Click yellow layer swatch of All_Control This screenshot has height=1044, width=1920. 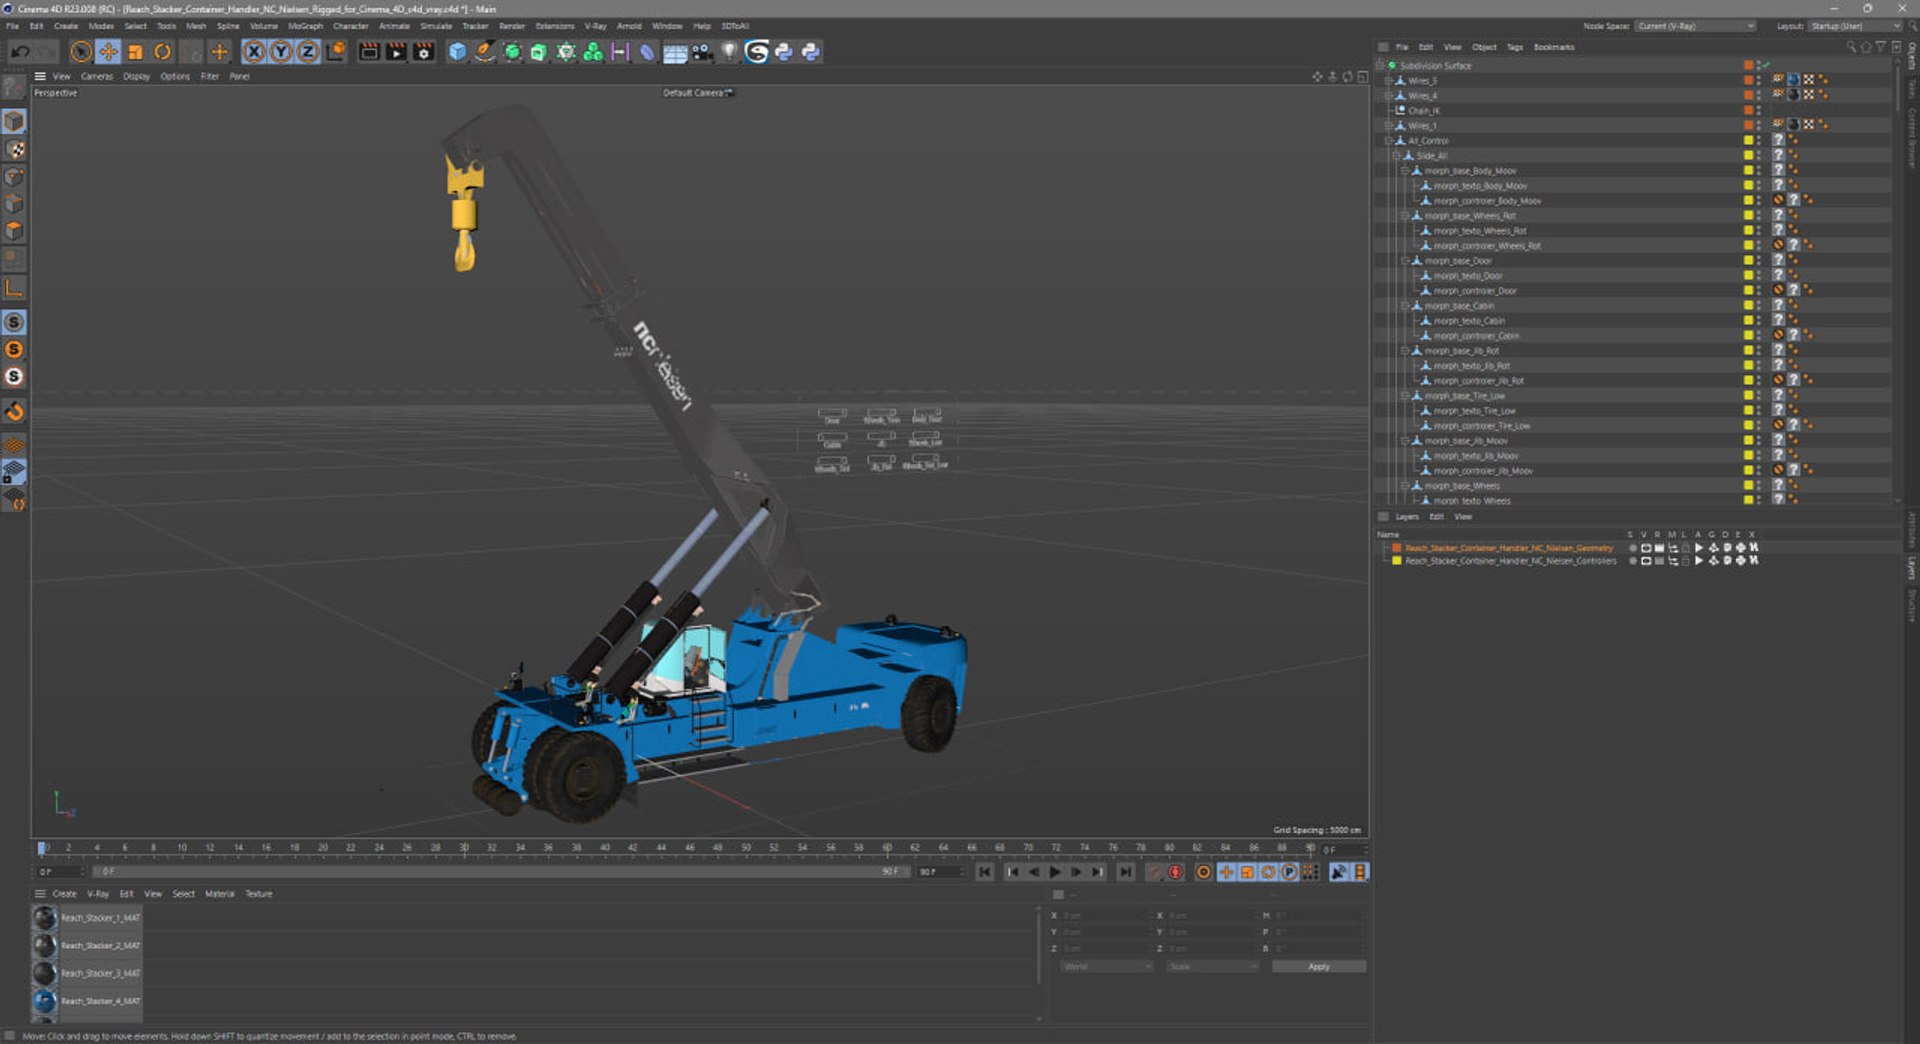coord(1748,141)
